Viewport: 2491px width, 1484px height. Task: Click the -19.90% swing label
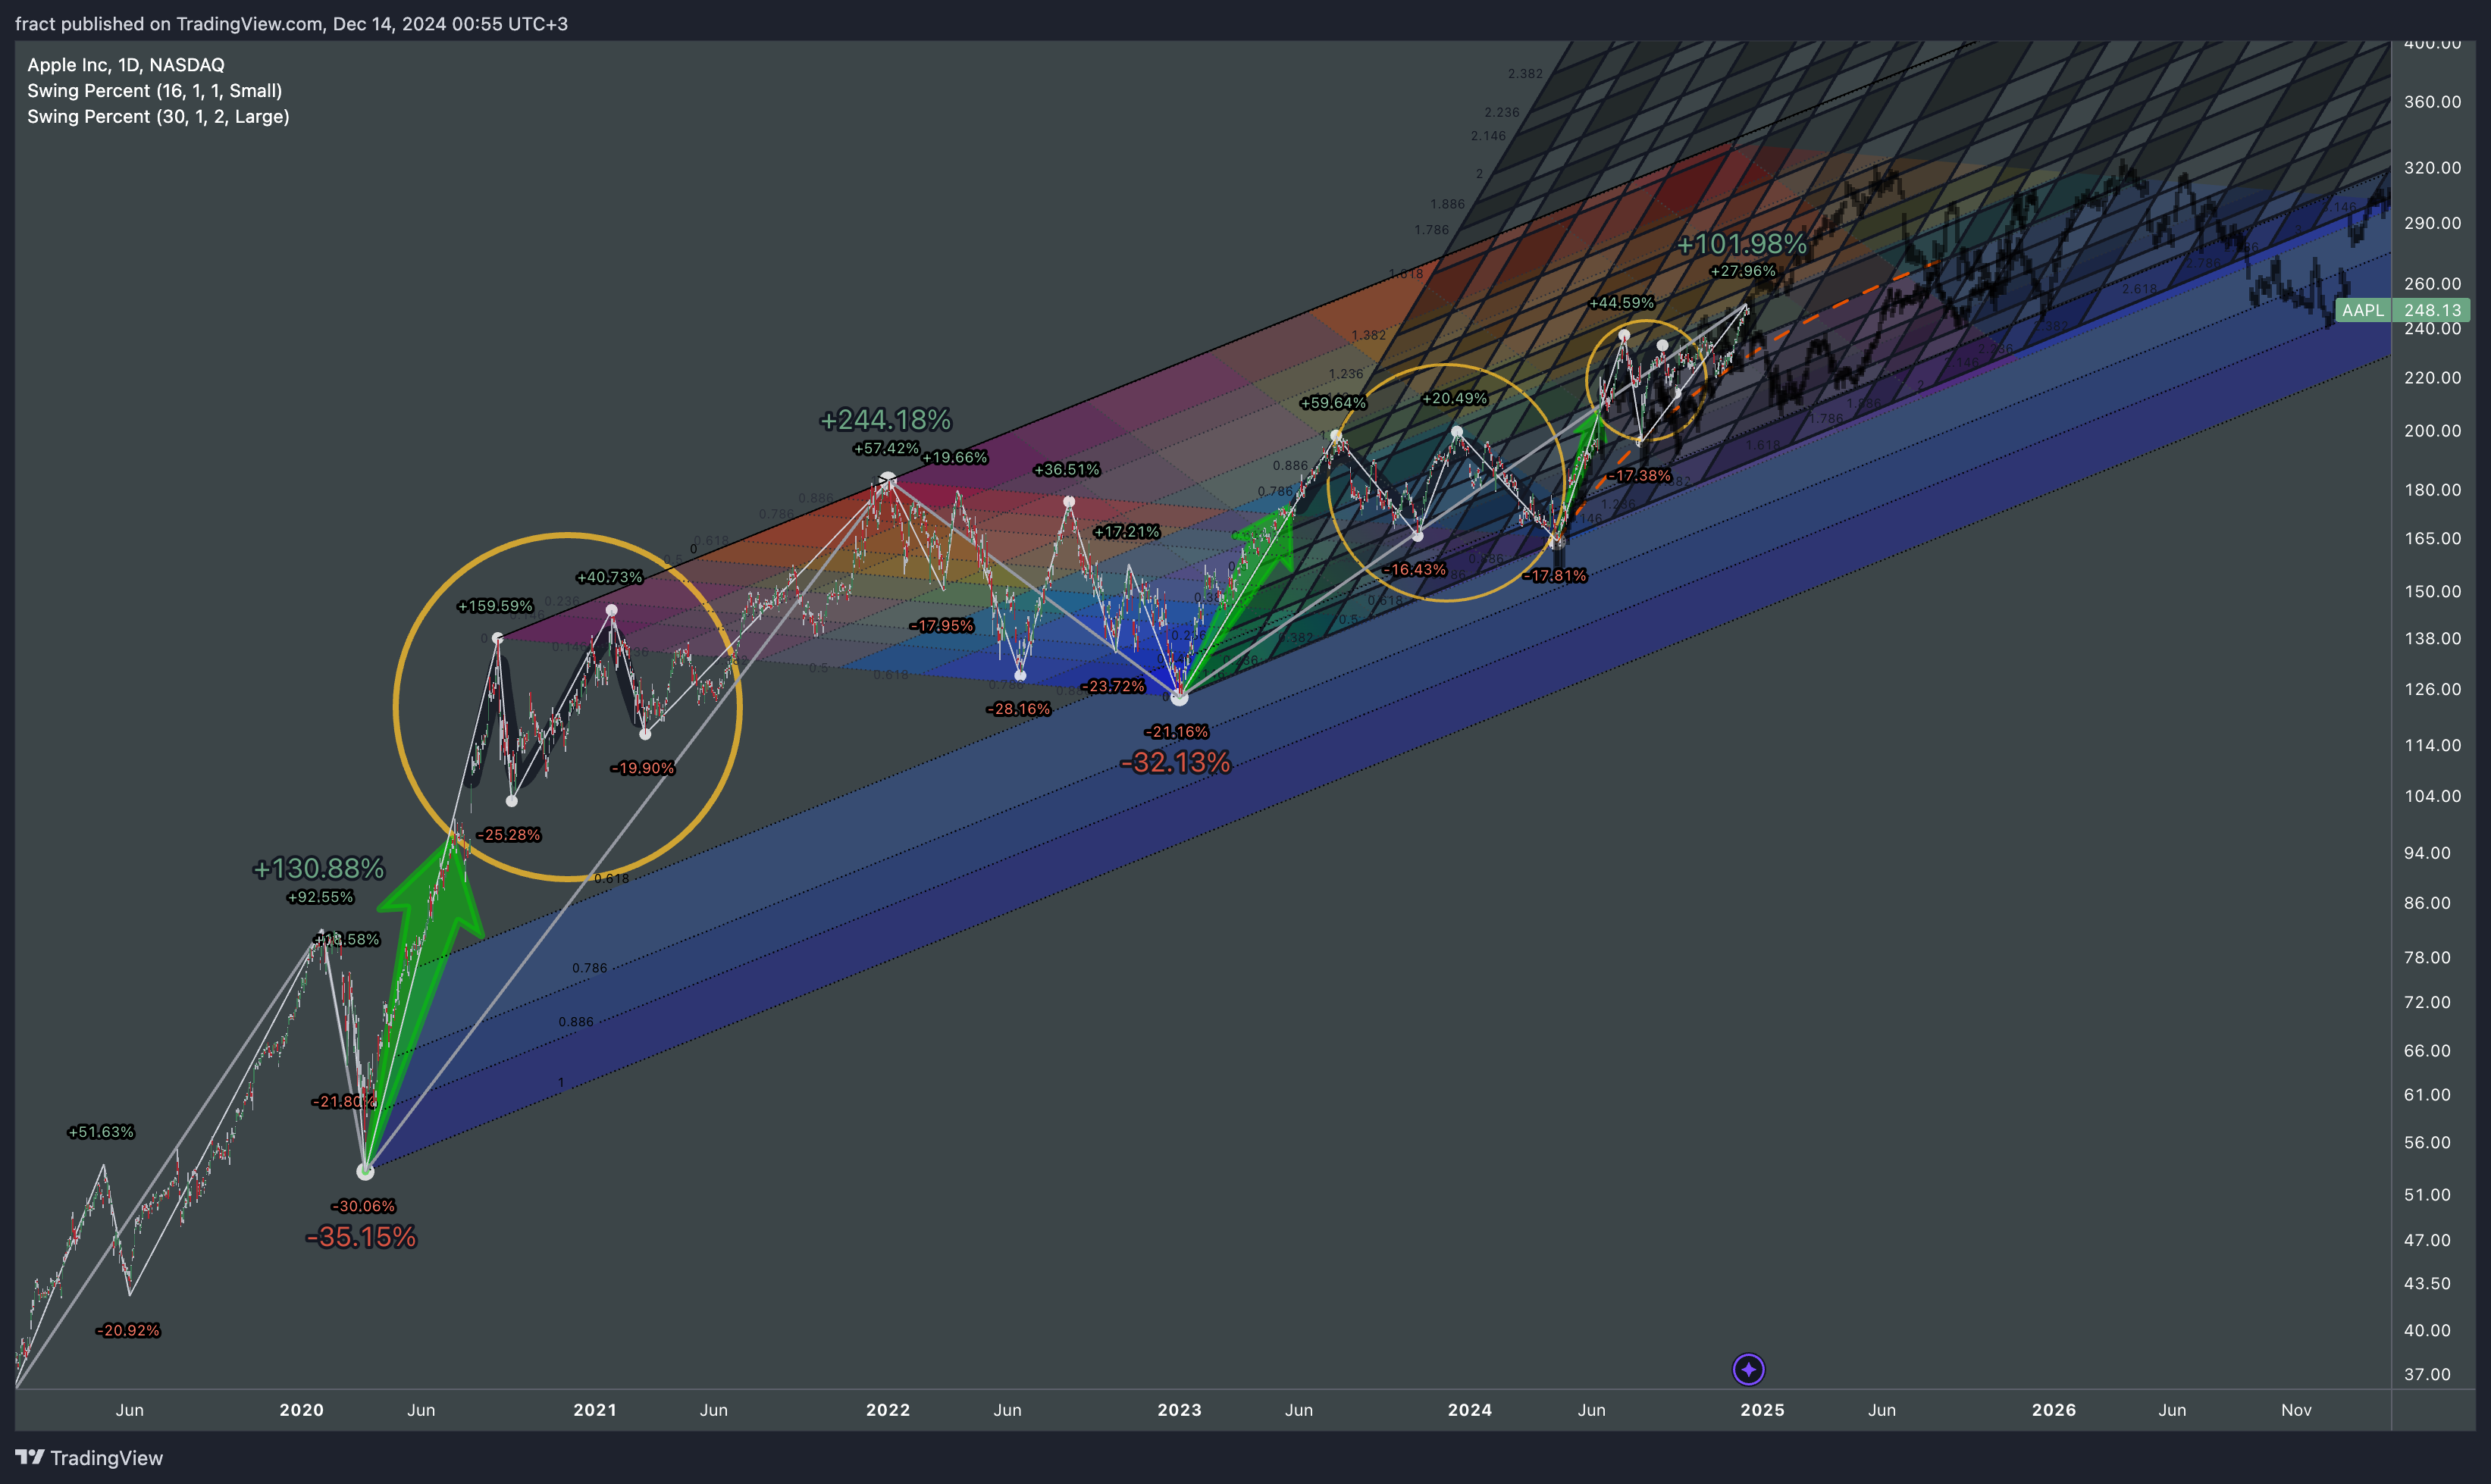pyautogui.click(x=643, y=768)
